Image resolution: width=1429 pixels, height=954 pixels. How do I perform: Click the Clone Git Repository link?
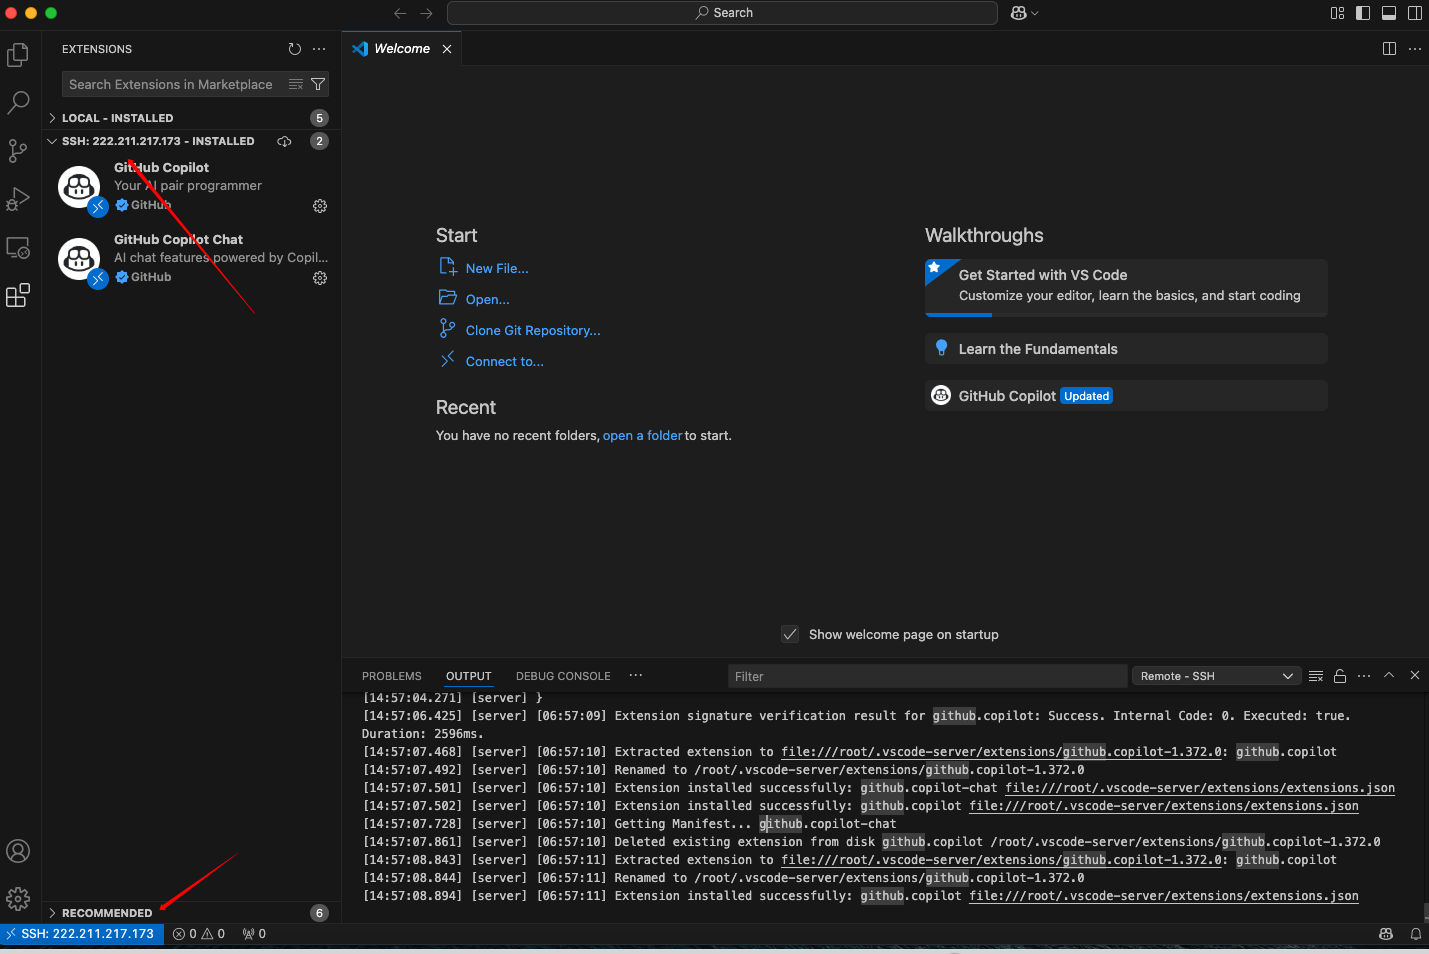tap(532, 331)
